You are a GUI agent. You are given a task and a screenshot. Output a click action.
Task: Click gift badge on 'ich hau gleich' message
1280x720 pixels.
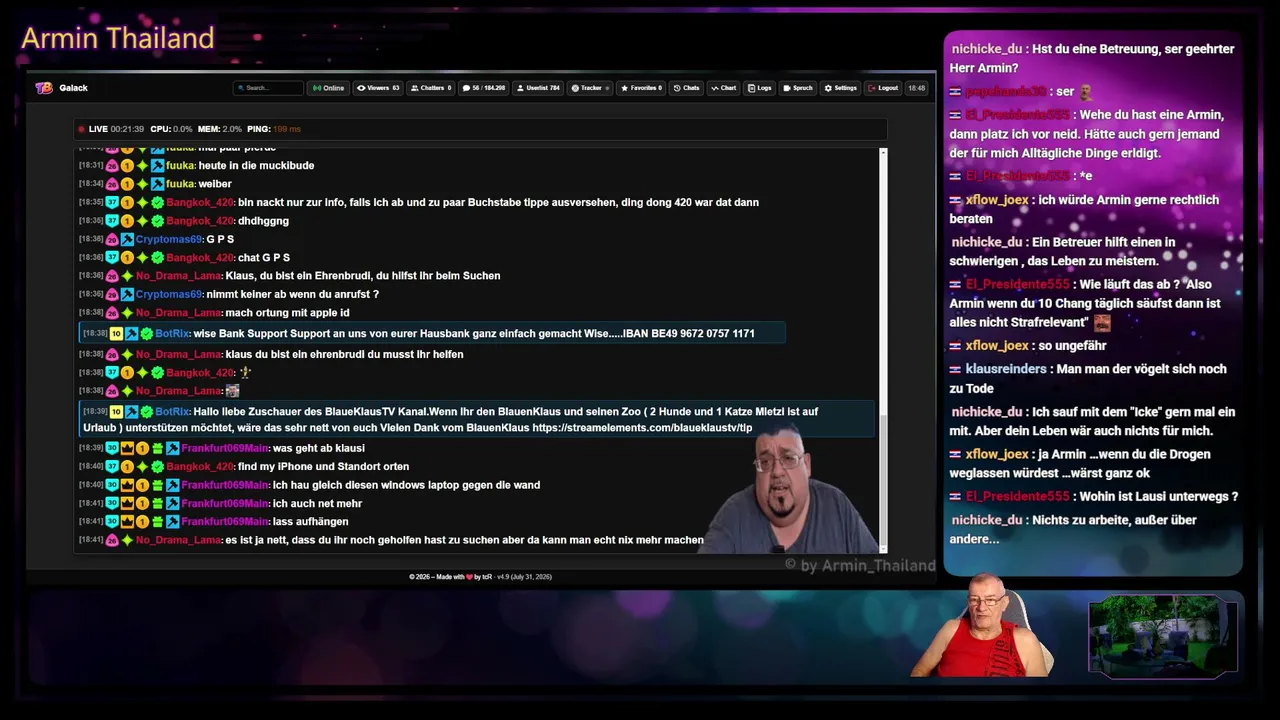coord(158,485)
